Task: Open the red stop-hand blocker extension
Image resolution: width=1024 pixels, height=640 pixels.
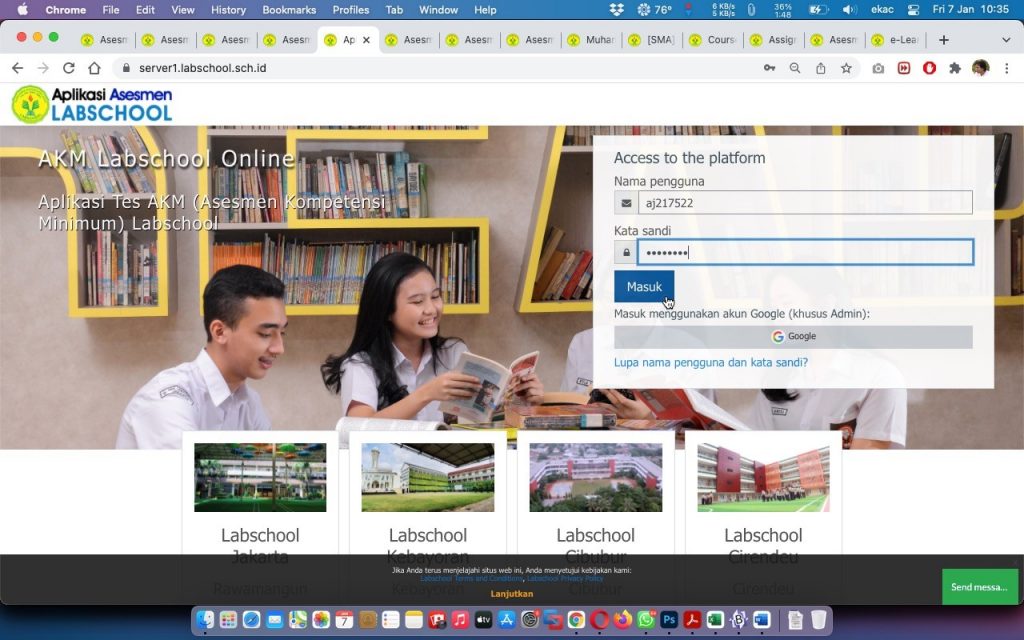Action: (929, 68)
